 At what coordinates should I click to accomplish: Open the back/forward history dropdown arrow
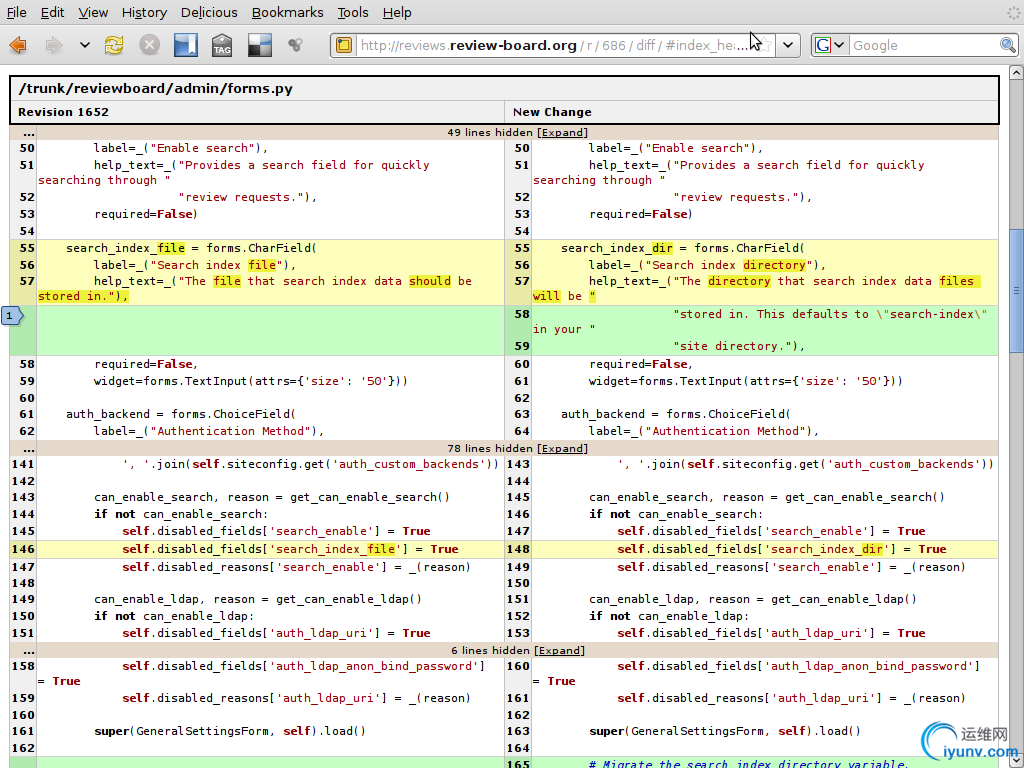(84, 45)
